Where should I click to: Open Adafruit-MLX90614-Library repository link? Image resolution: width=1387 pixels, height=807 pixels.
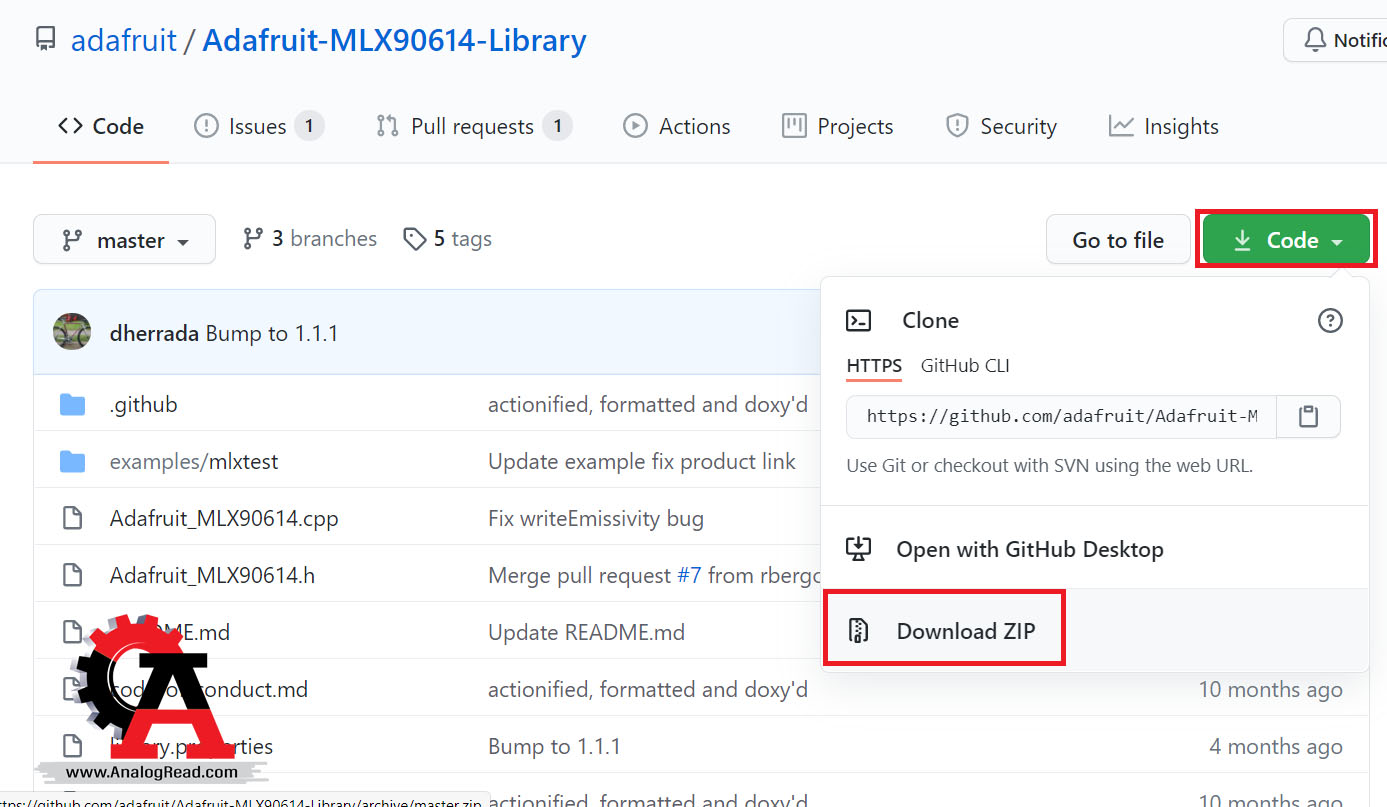(394, 41)
